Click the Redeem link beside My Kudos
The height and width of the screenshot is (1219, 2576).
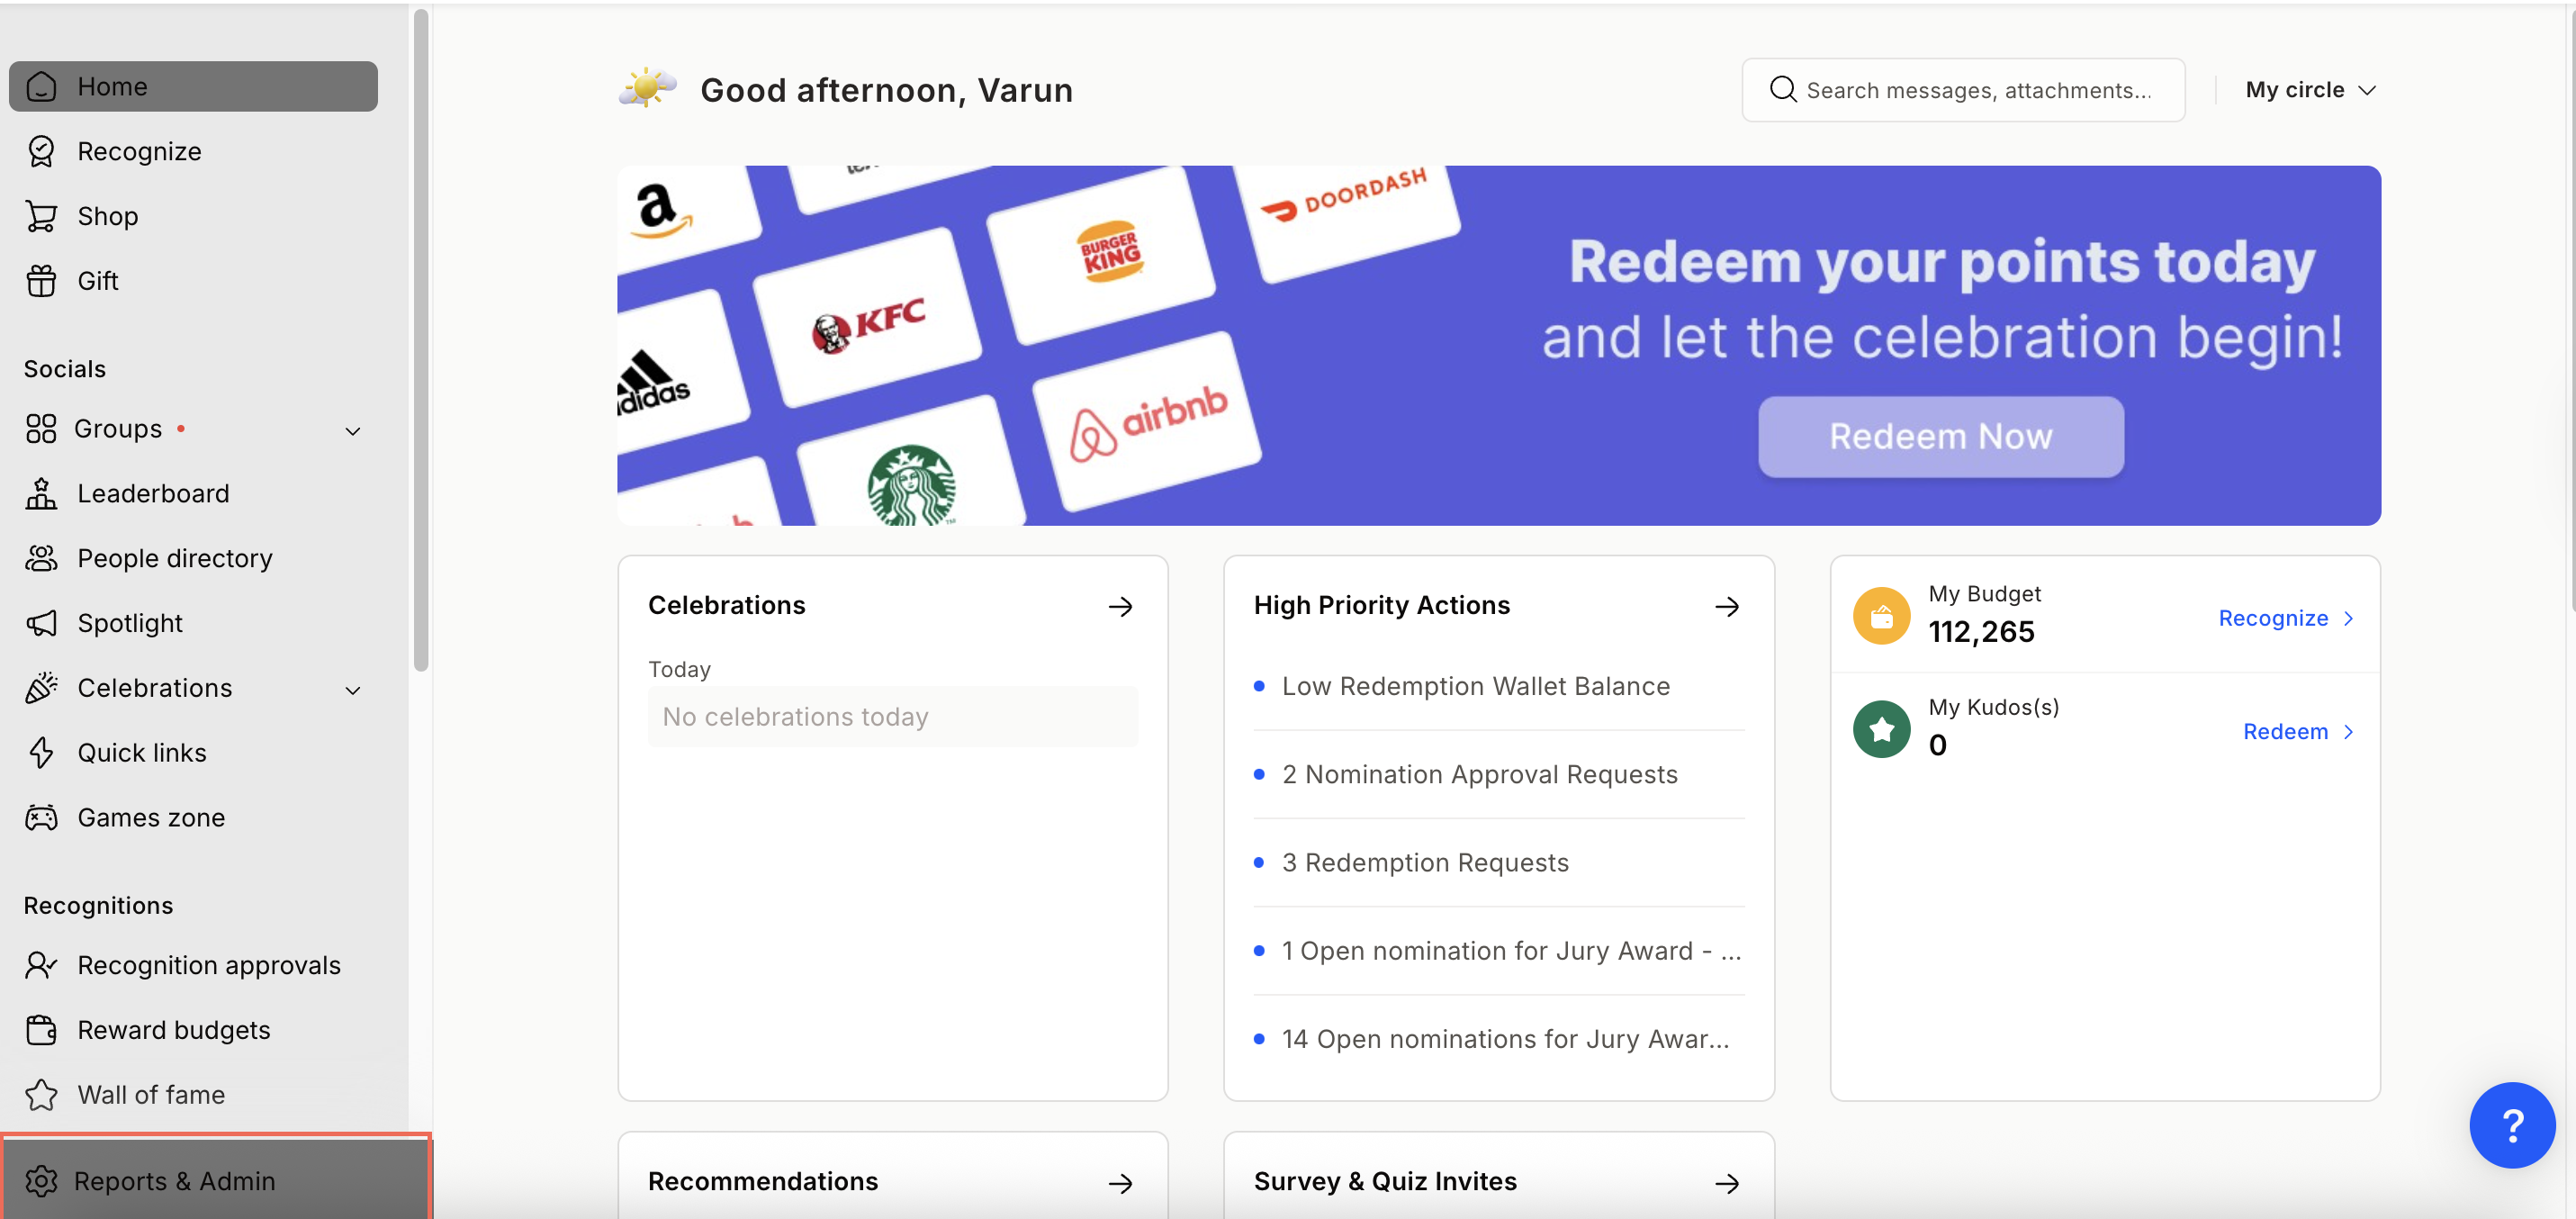click(x=2298, y=732)
